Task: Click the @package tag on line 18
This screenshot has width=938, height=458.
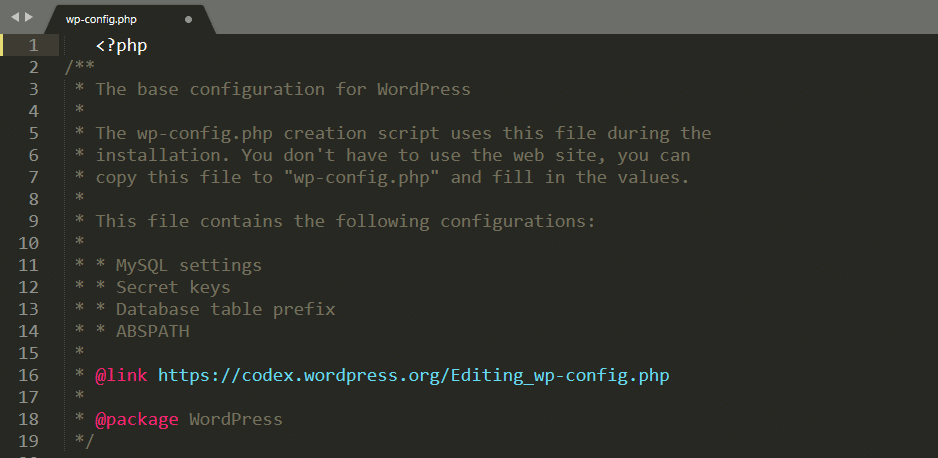Action: (x=137, y=420)
